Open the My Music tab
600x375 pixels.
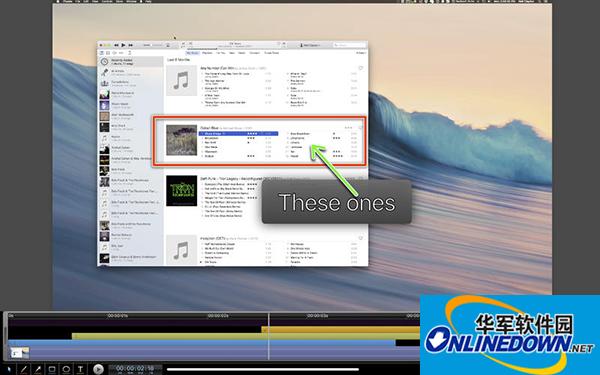tap(192, 53)
